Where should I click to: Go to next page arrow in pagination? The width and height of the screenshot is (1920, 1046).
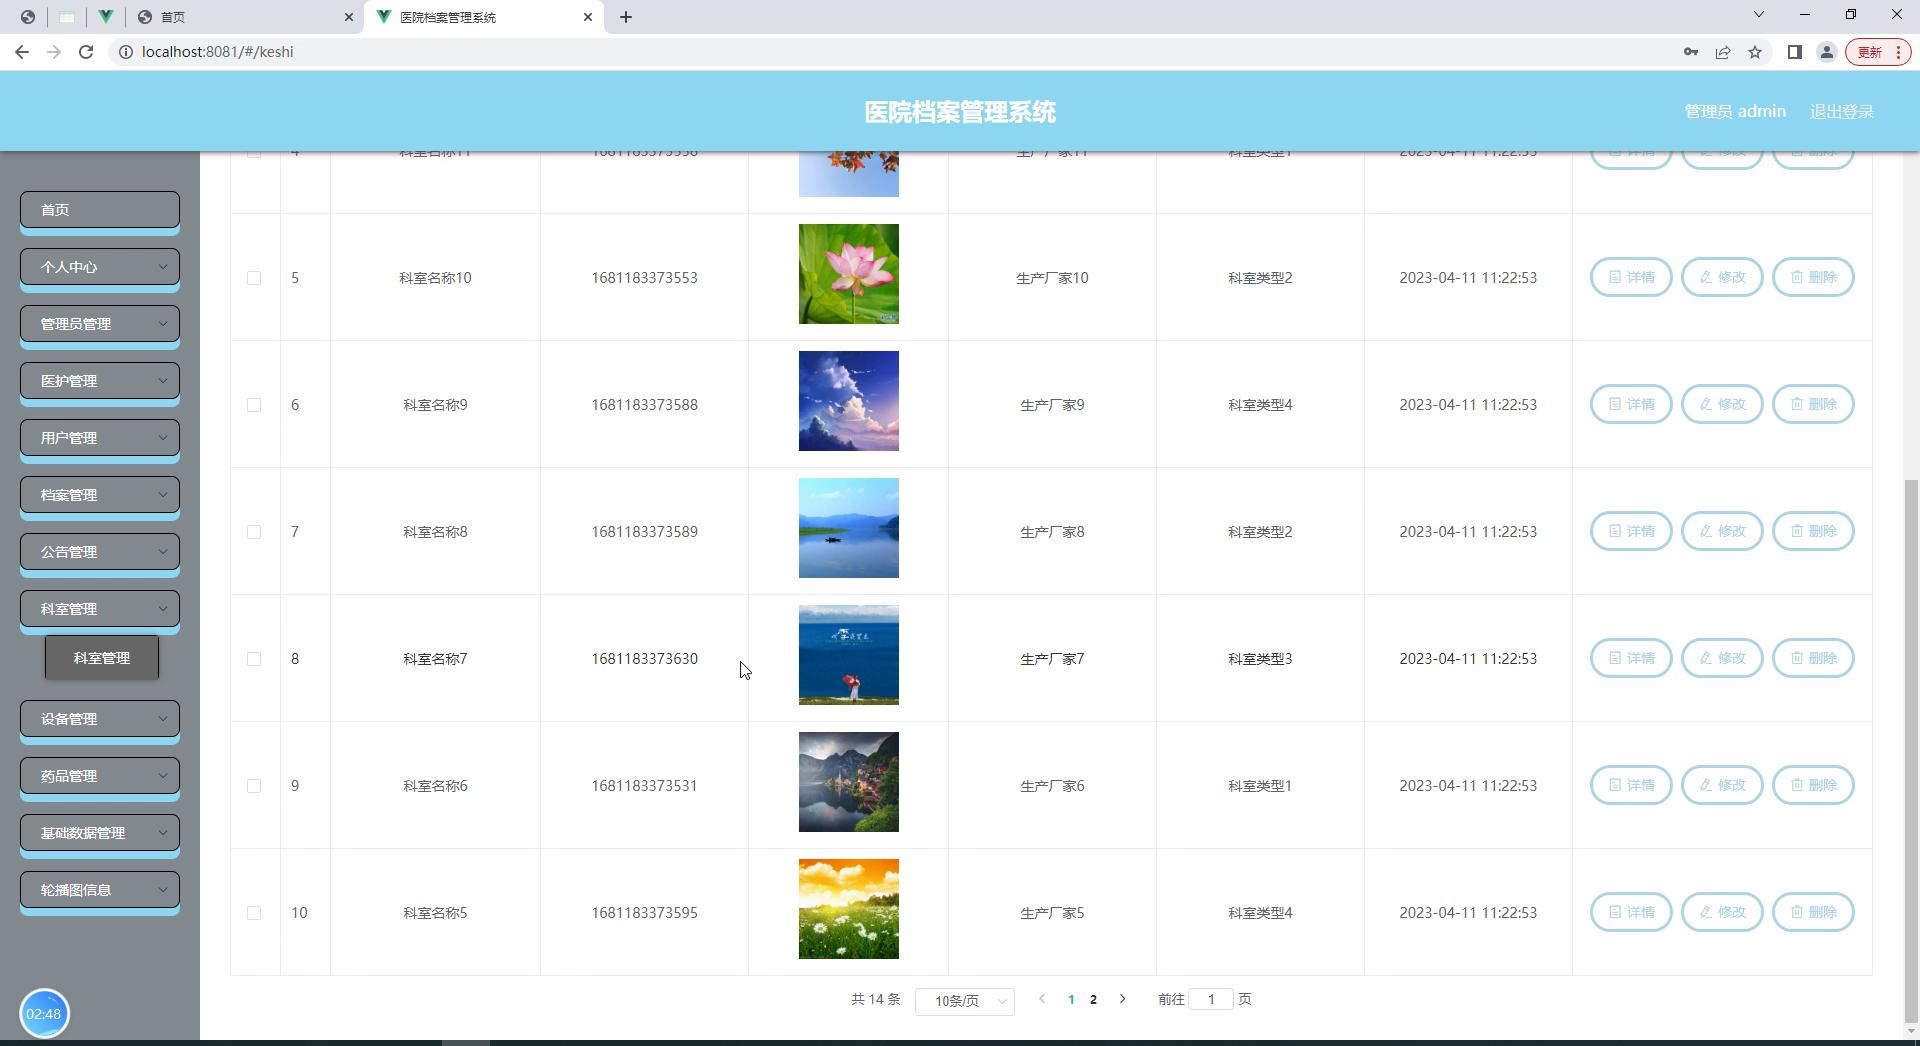coord(1122,999)
